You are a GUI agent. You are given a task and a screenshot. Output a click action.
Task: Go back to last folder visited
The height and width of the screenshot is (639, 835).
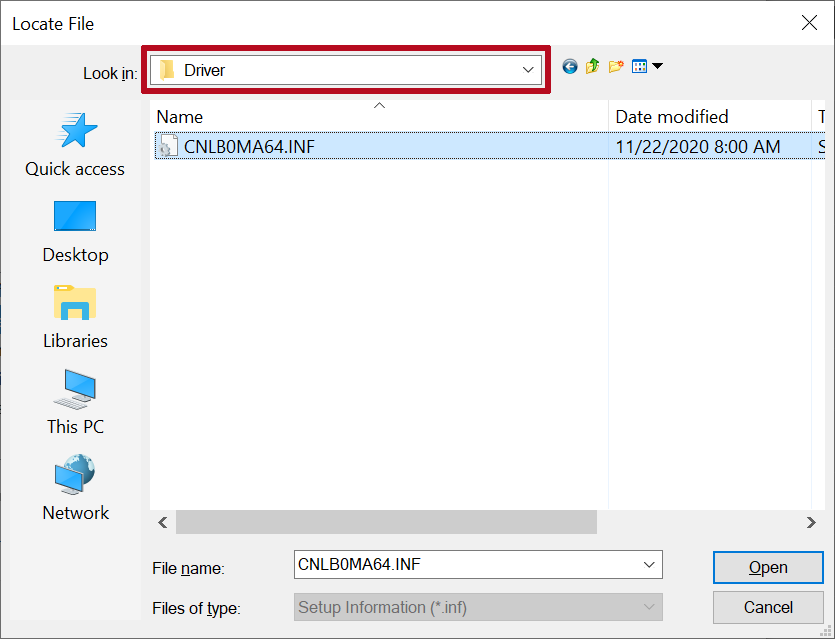(570, 67)
